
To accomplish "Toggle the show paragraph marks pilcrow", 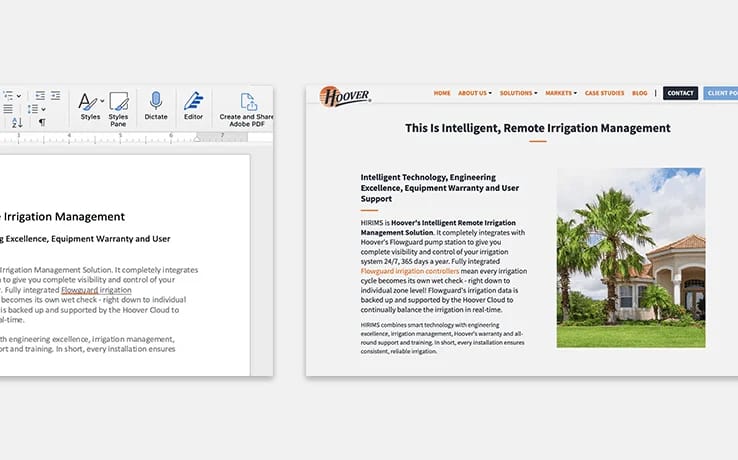I will point(42,122).
